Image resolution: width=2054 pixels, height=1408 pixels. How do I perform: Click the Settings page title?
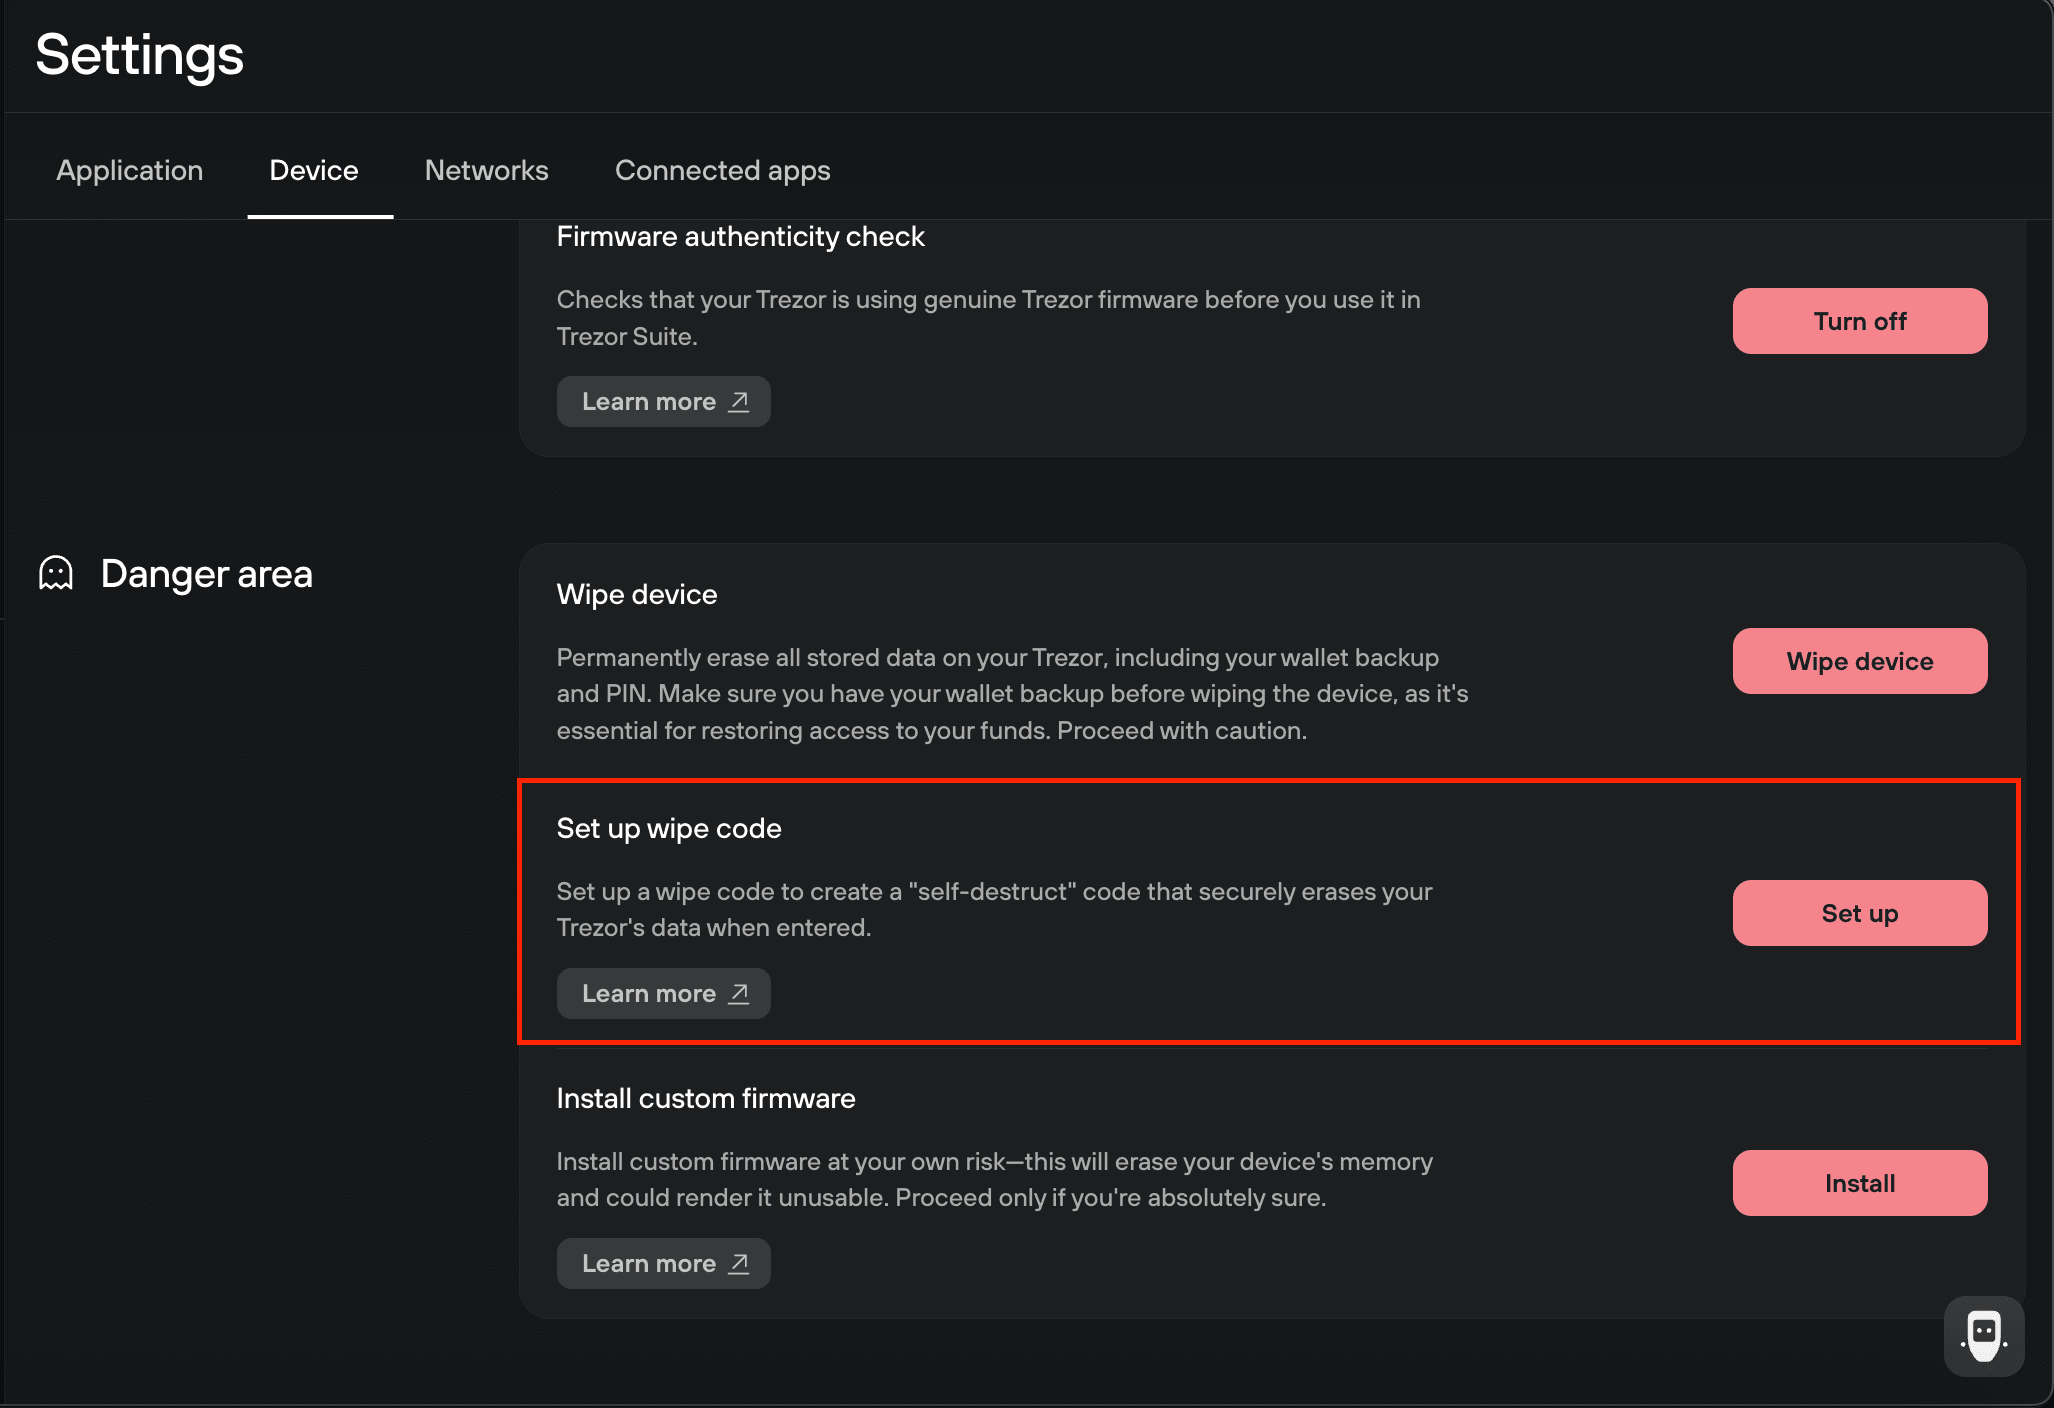coord(140,55)
